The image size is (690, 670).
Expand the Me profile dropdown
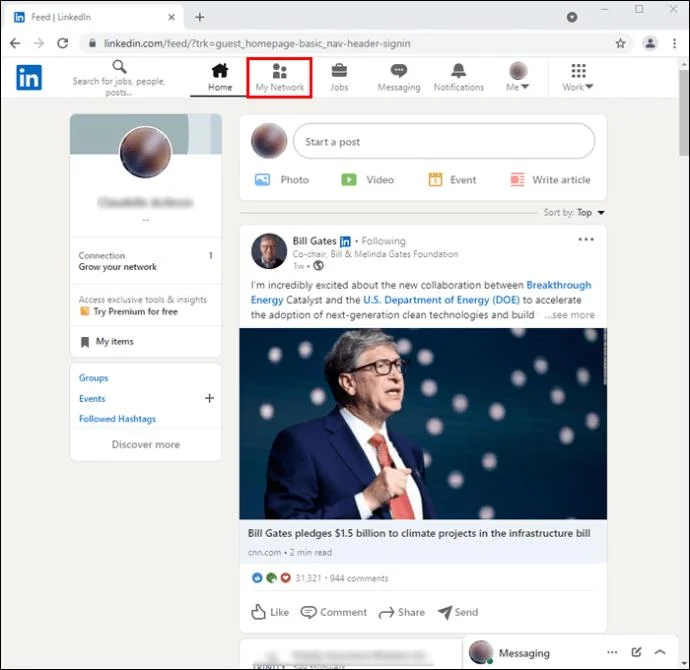pos(518,77)
